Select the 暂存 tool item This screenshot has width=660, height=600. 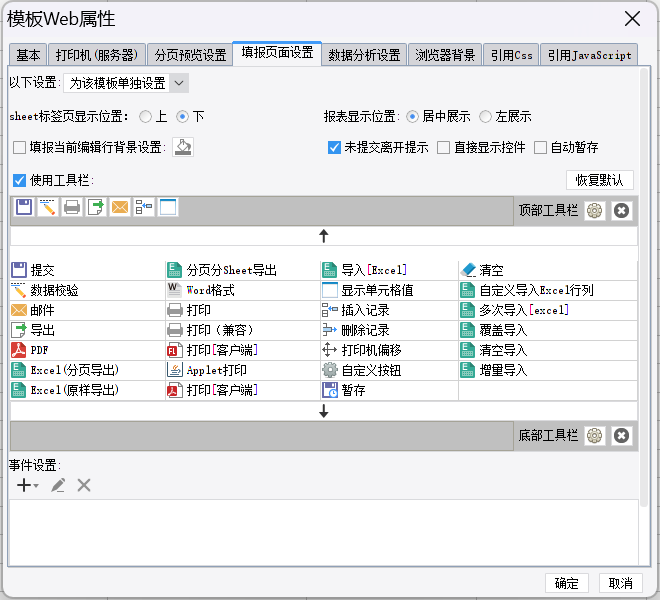click(x=389, y=390)
